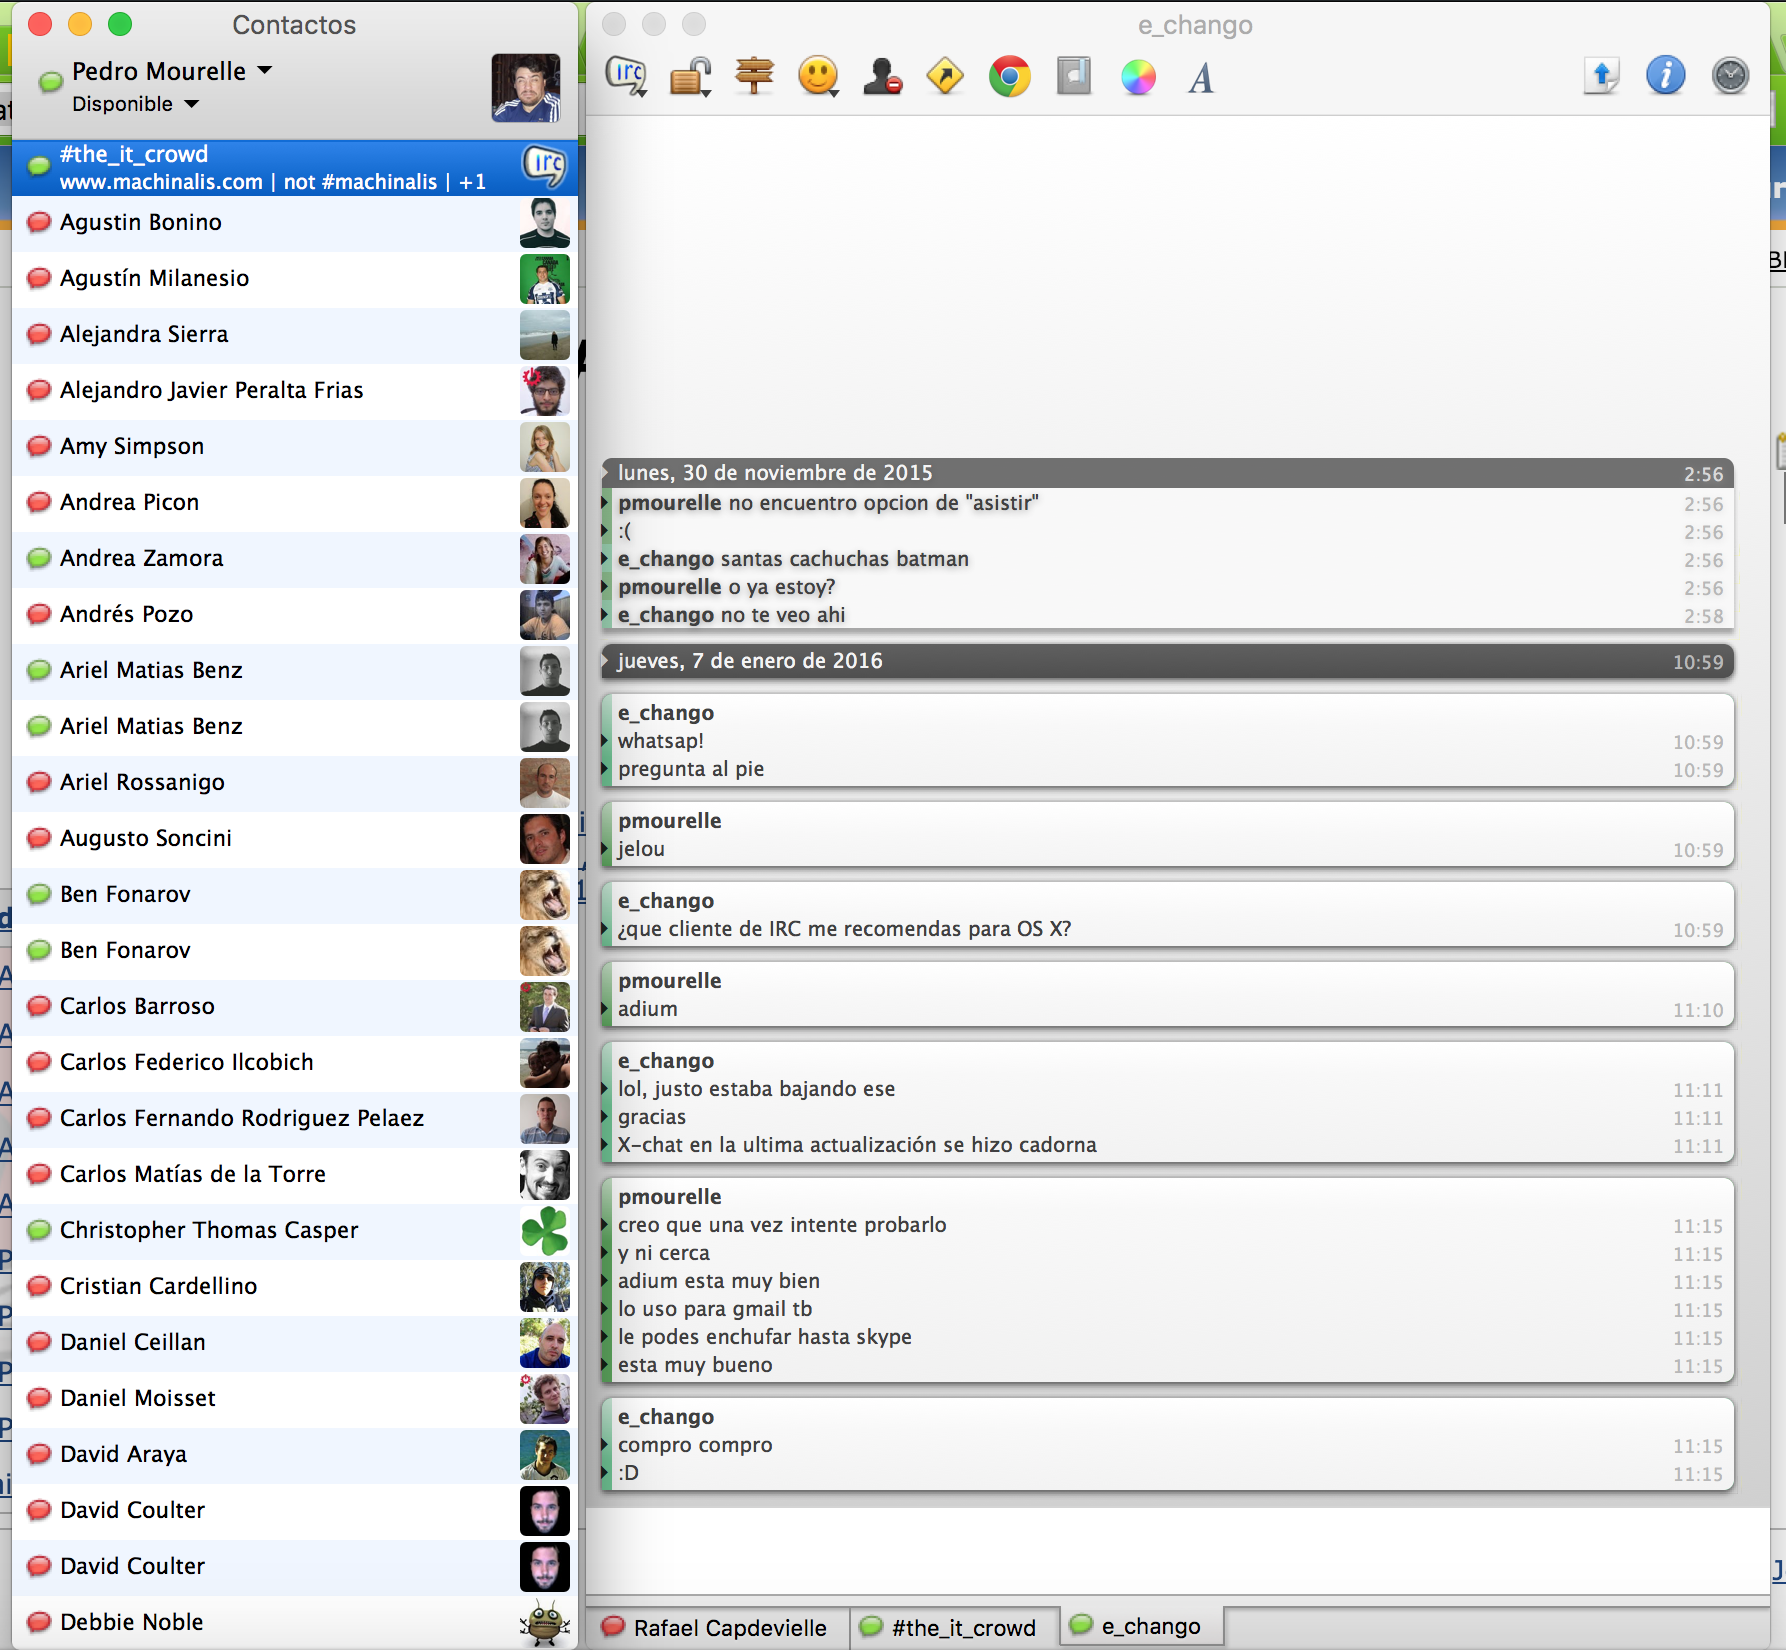Select contact Agustín Milanesio
Screen dimensions: 1786x1650
click(295, 278)
